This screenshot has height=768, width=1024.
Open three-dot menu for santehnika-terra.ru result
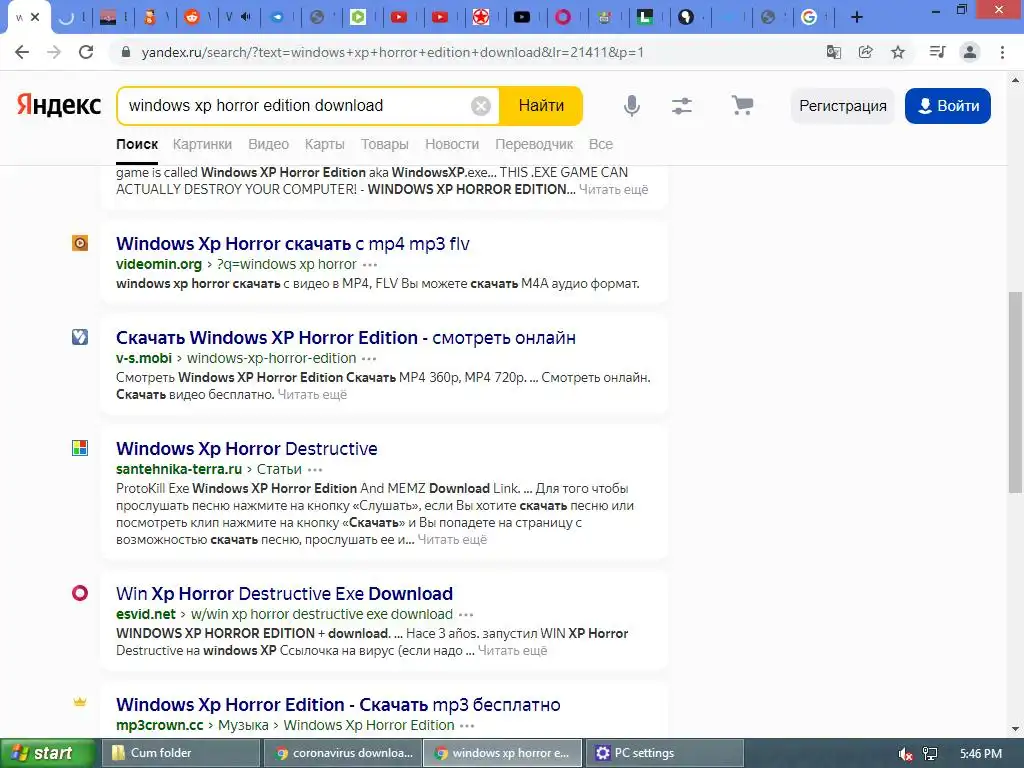coord(315,470)
